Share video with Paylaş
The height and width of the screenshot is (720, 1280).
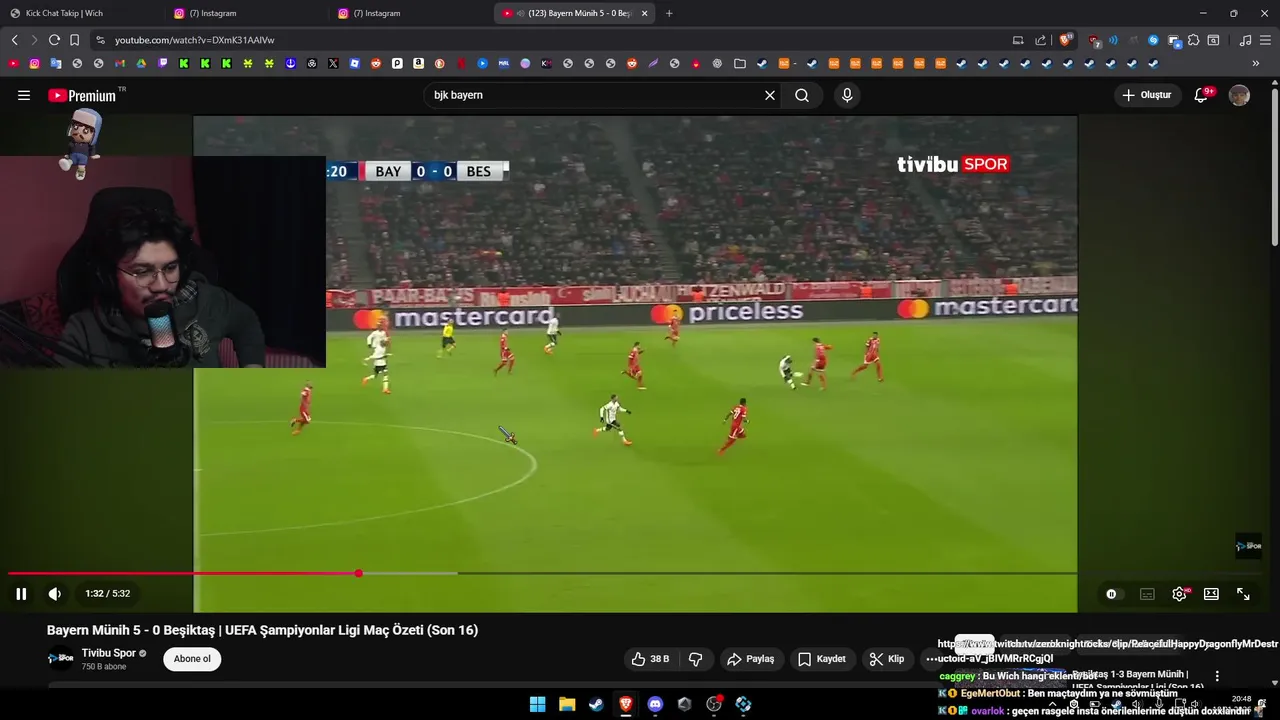tap(750, 659)
